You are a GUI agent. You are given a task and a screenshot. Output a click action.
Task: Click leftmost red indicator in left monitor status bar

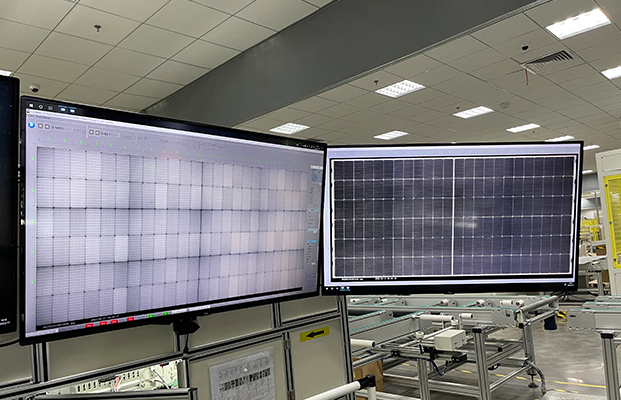coord(89,326)
